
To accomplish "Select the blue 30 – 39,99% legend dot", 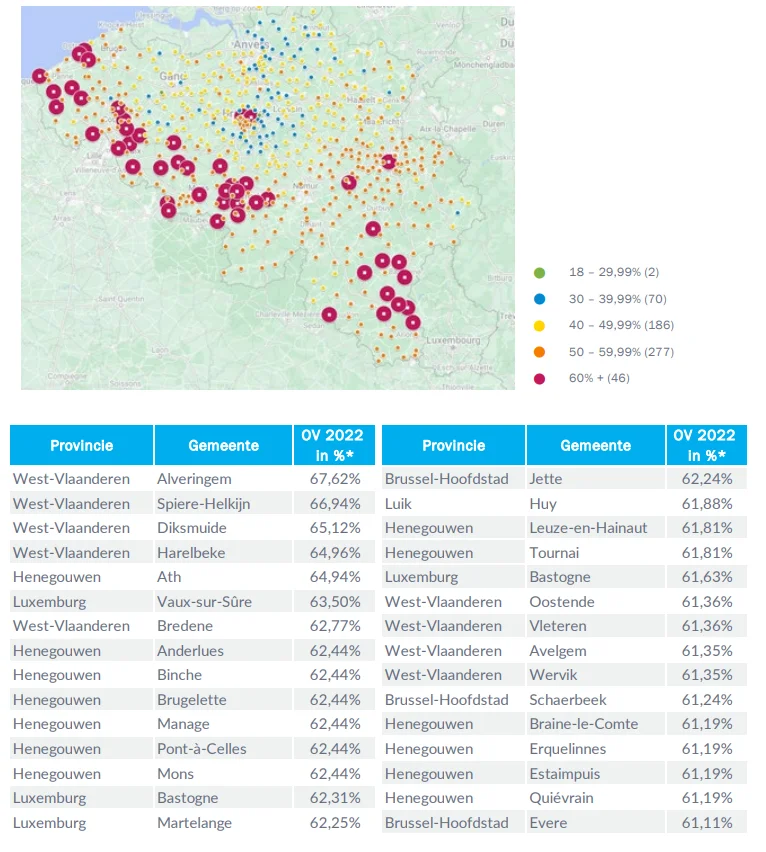I will point(540,298).
